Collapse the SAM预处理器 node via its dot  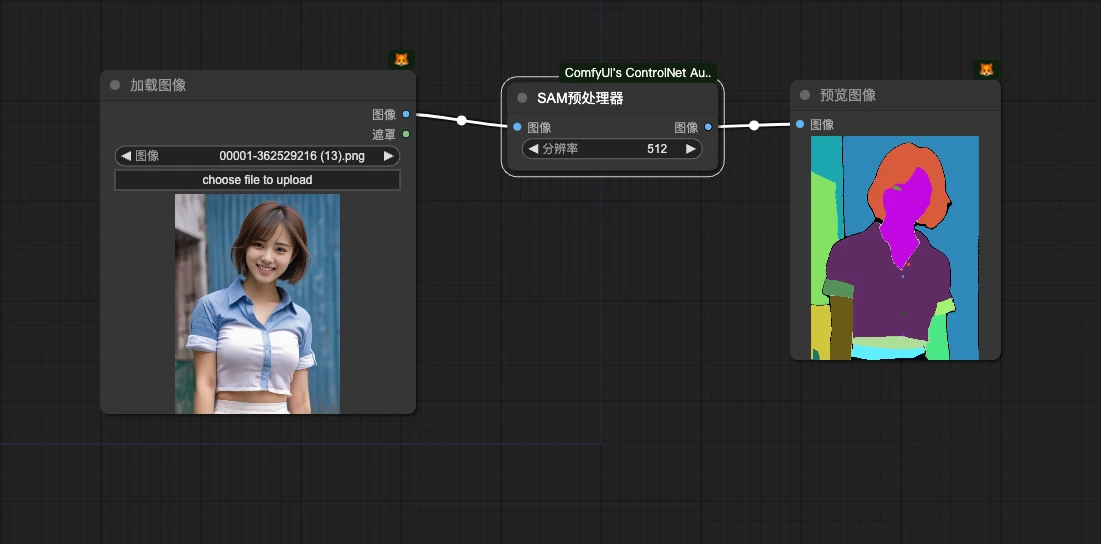coord(522,98)
